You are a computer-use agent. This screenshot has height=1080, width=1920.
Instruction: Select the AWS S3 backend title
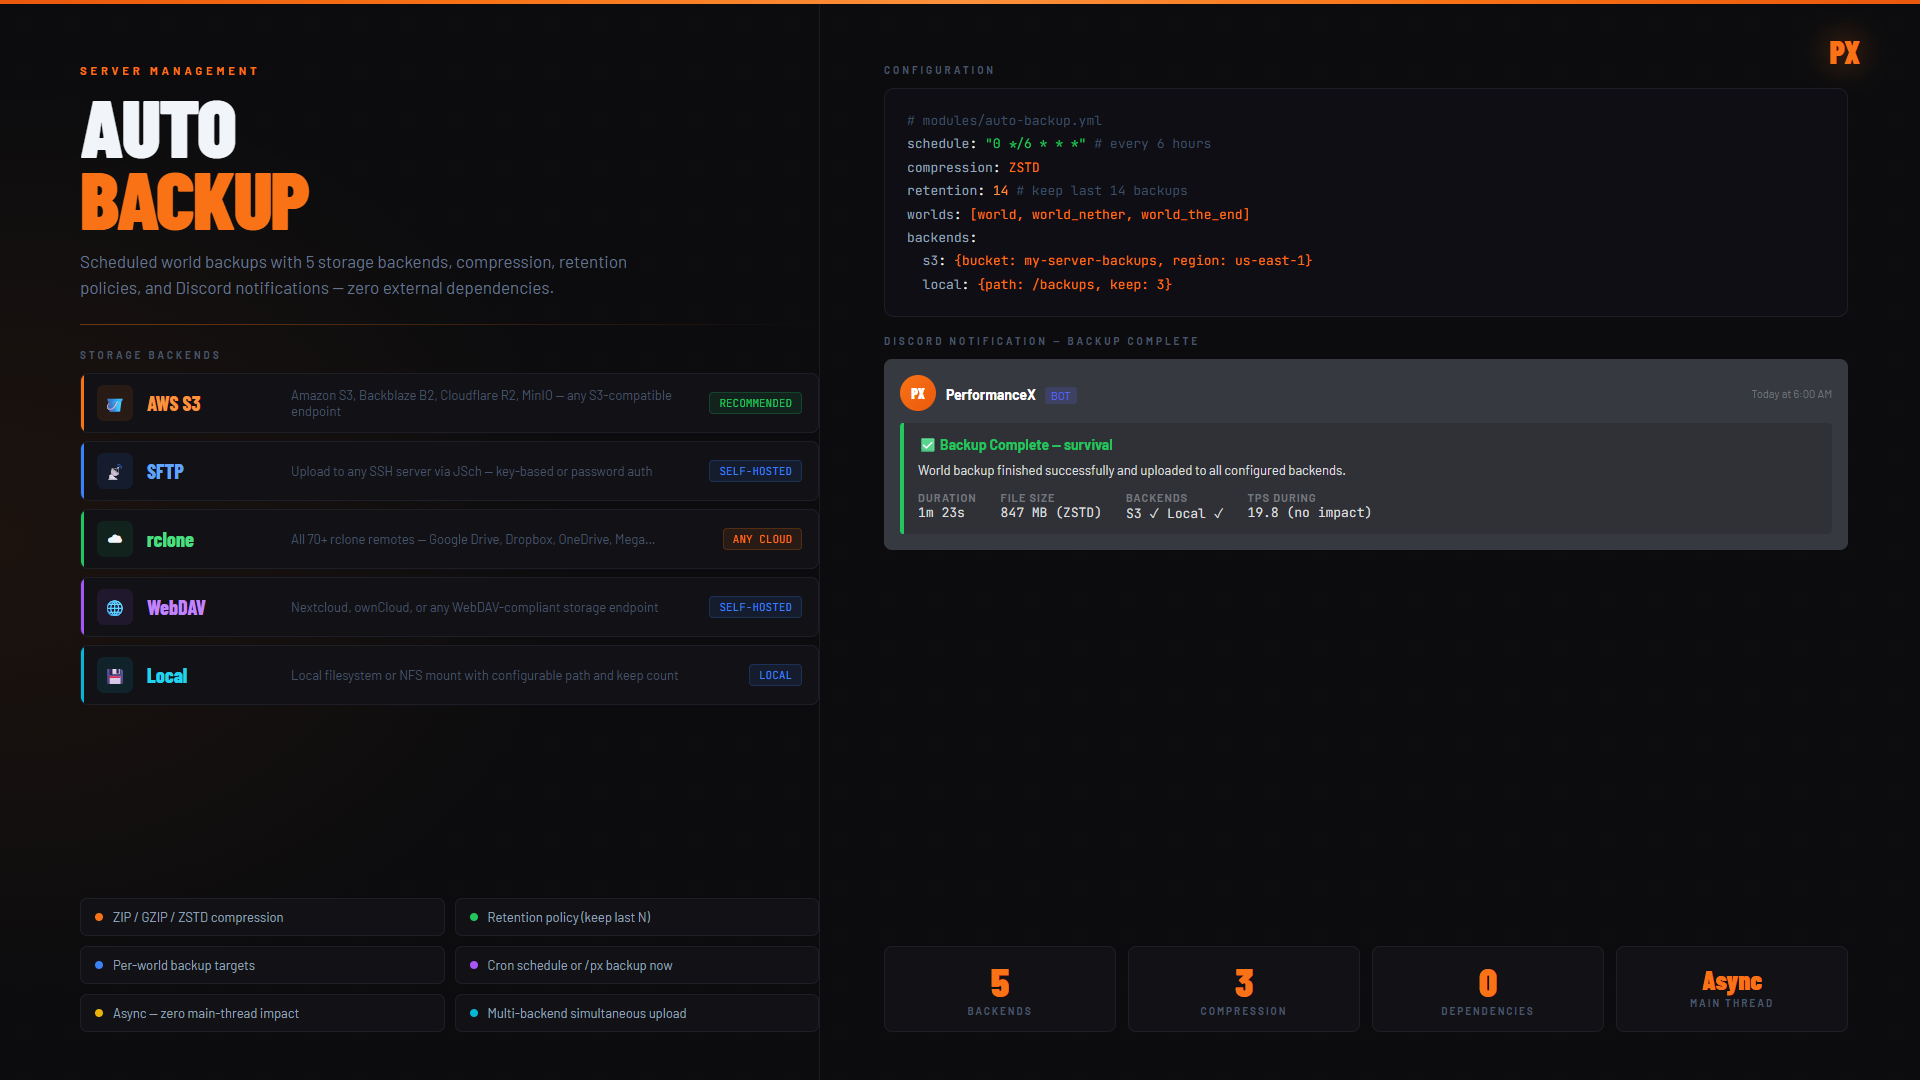pyautogui.click(x=174, y=404)
